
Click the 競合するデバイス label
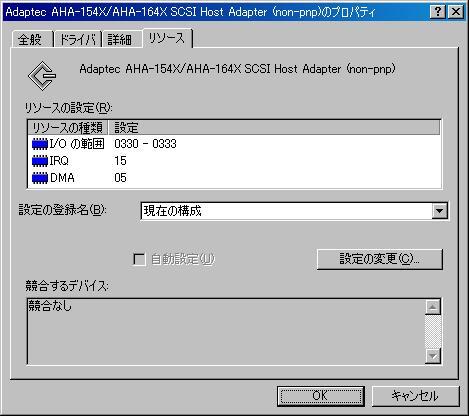[x=67, y=286]
